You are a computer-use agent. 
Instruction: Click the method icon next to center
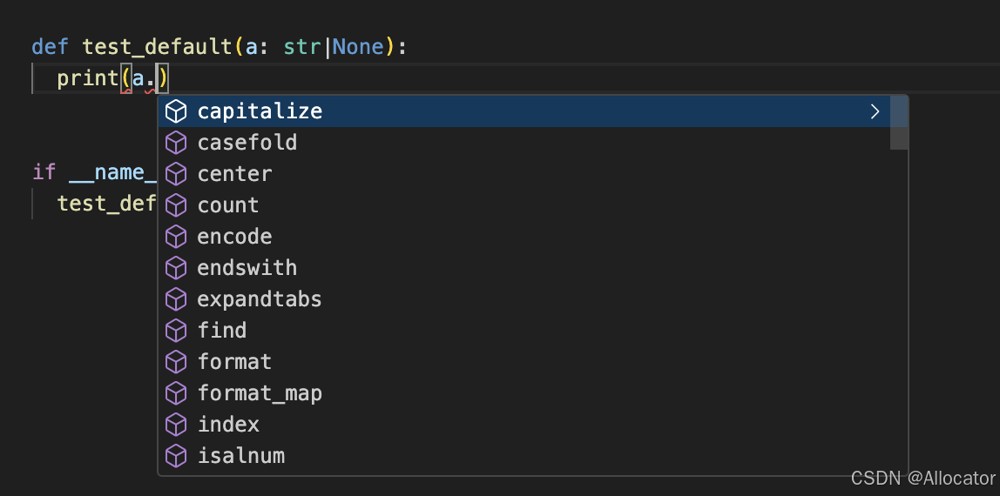(176, 174)
